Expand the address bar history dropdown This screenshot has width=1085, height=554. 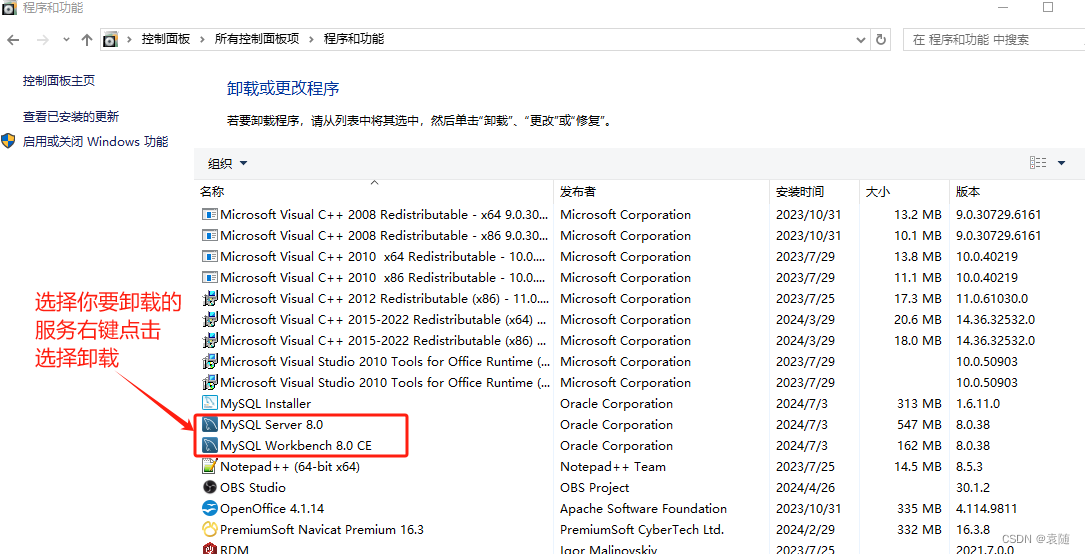tap(861, 39)
